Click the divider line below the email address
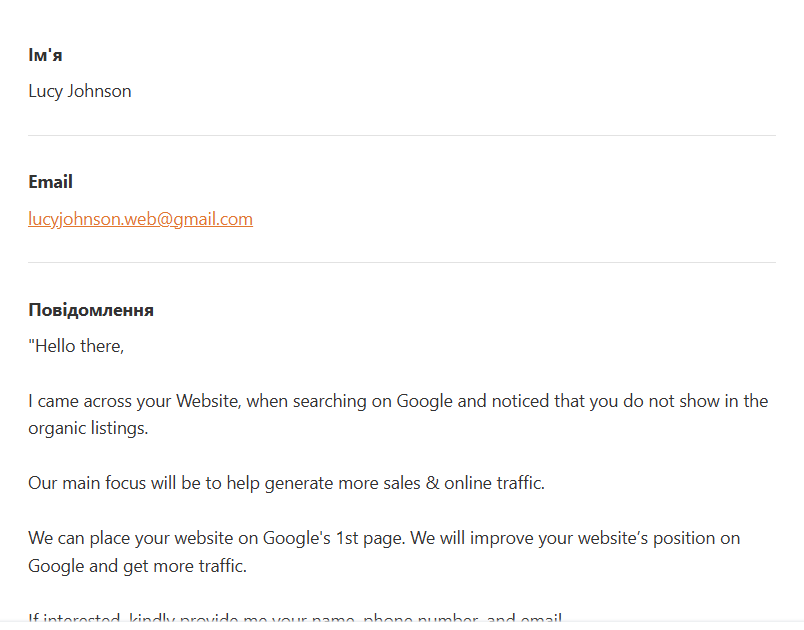The image size is (804, 630). (x=402, y=262)
